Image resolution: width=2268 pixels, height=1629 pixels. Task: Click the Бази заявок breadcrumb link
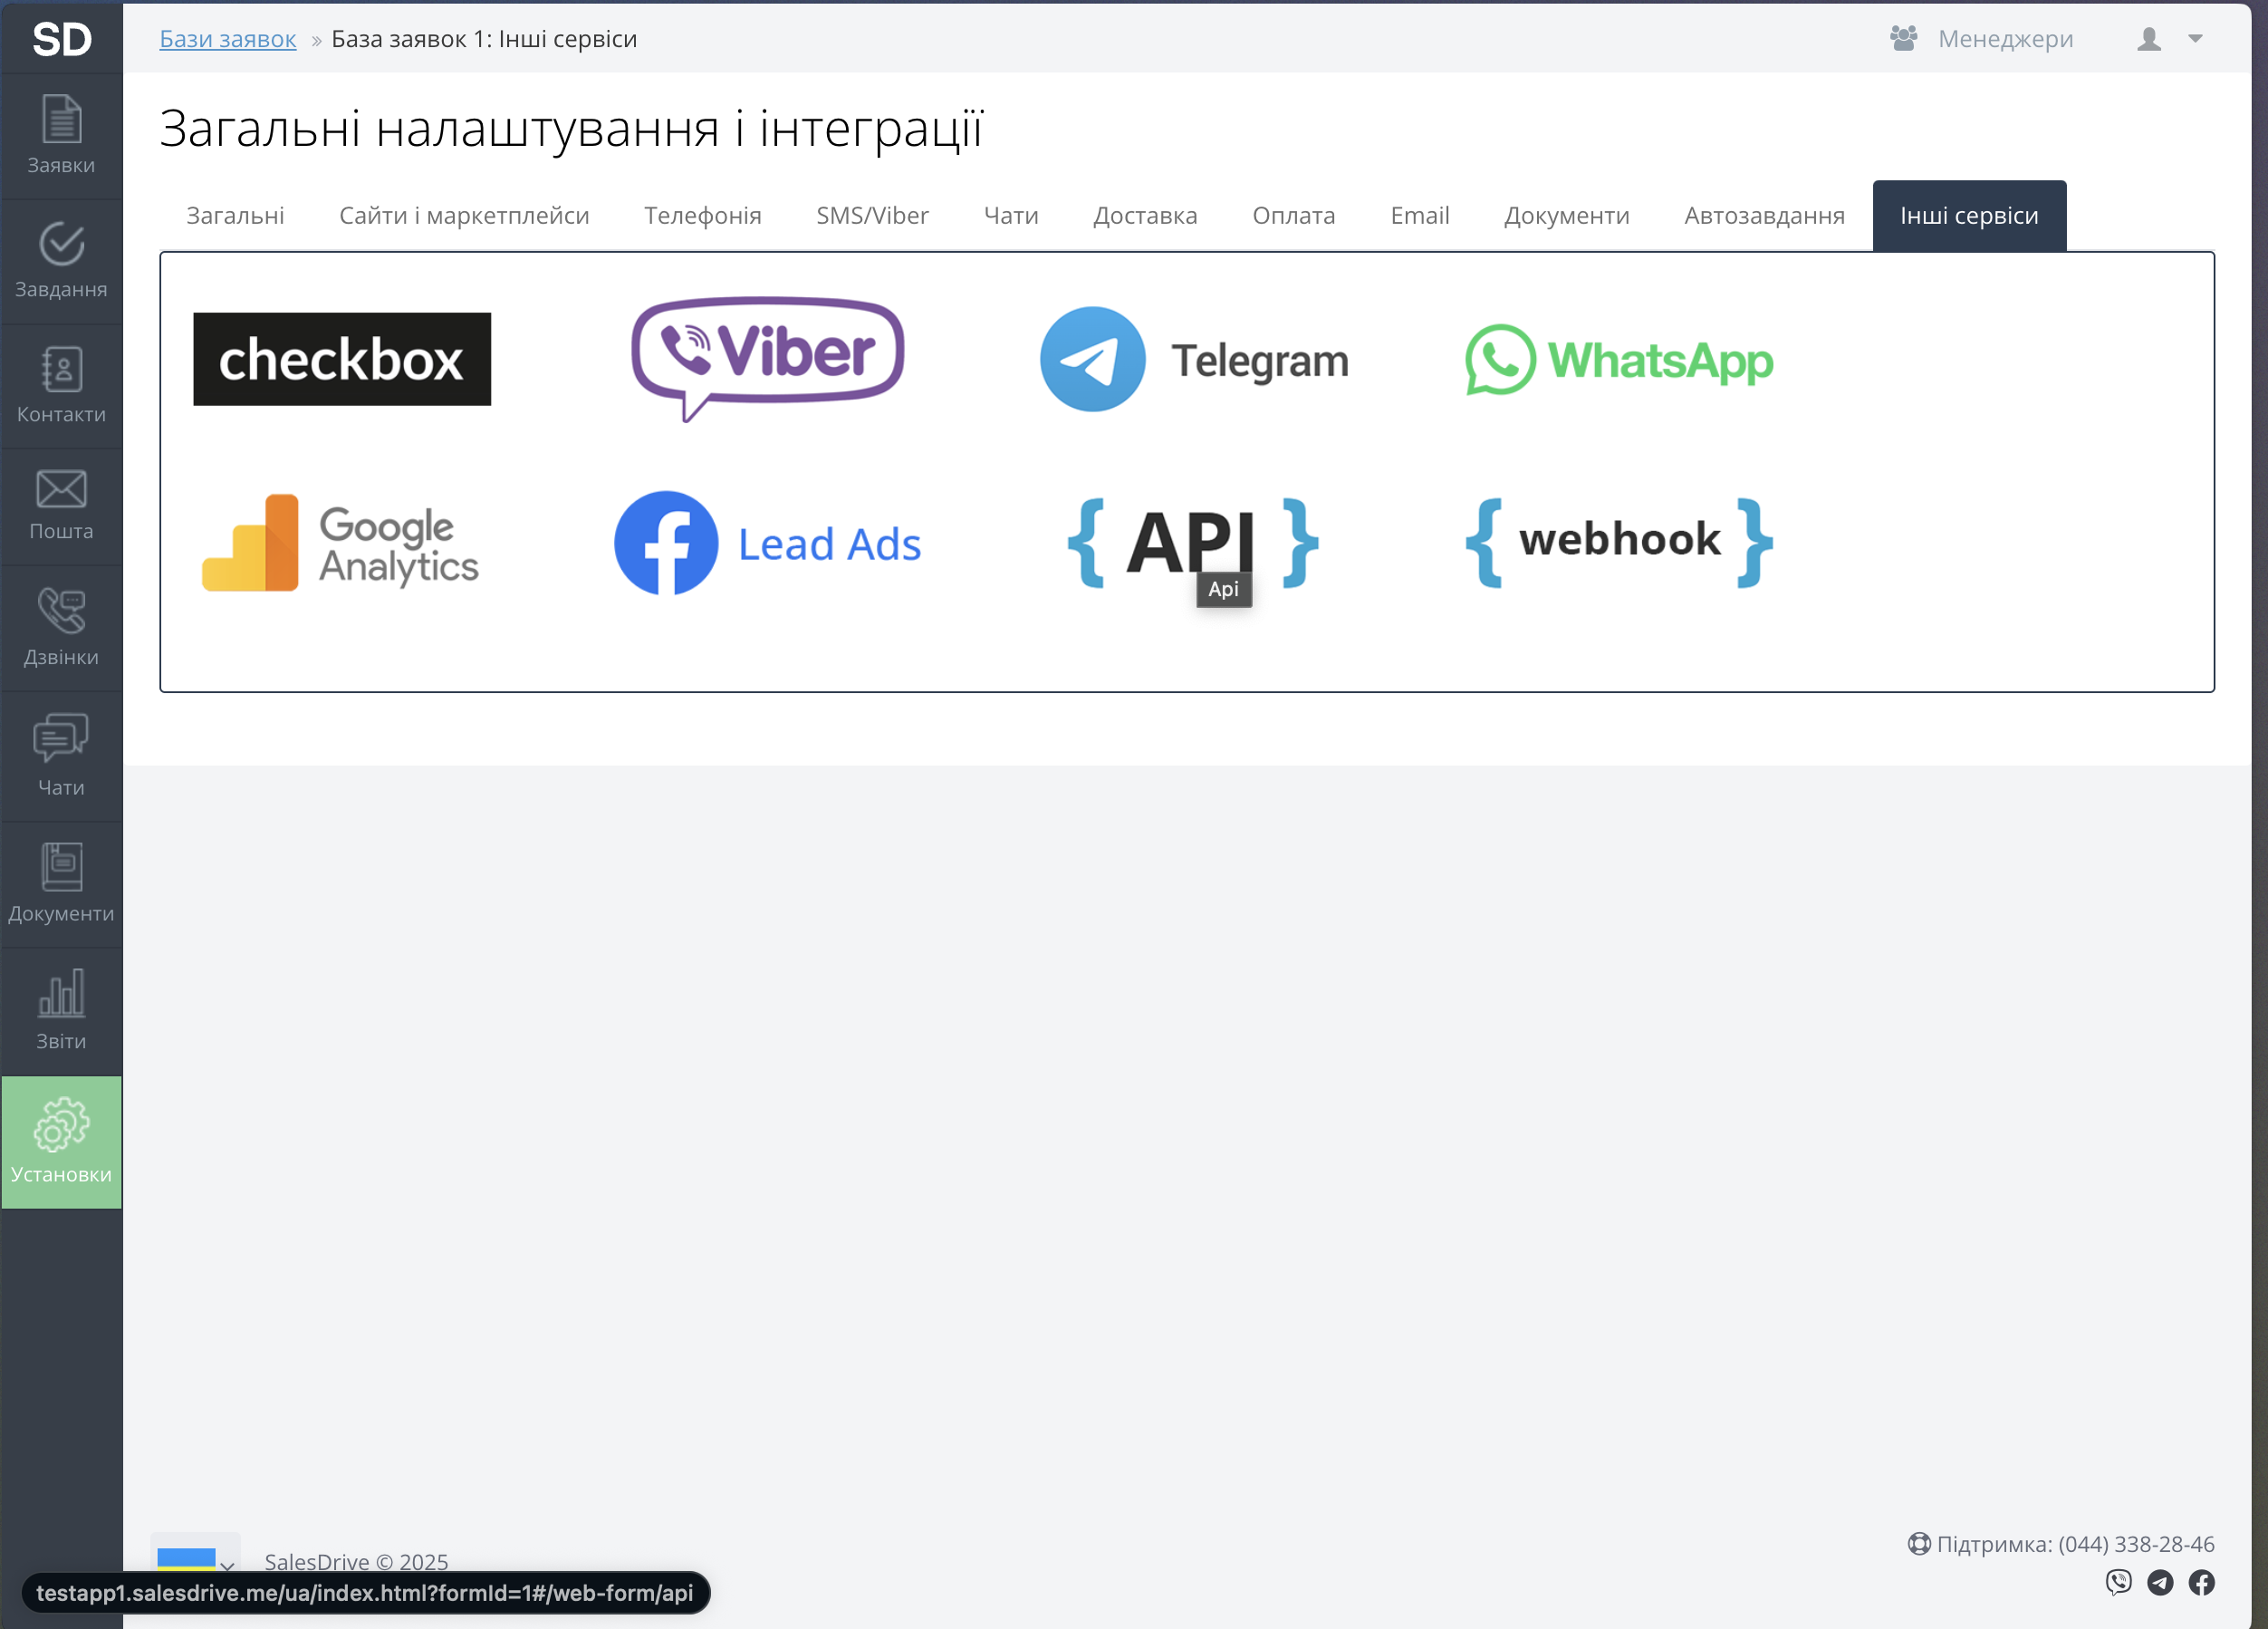pos(228,39)
